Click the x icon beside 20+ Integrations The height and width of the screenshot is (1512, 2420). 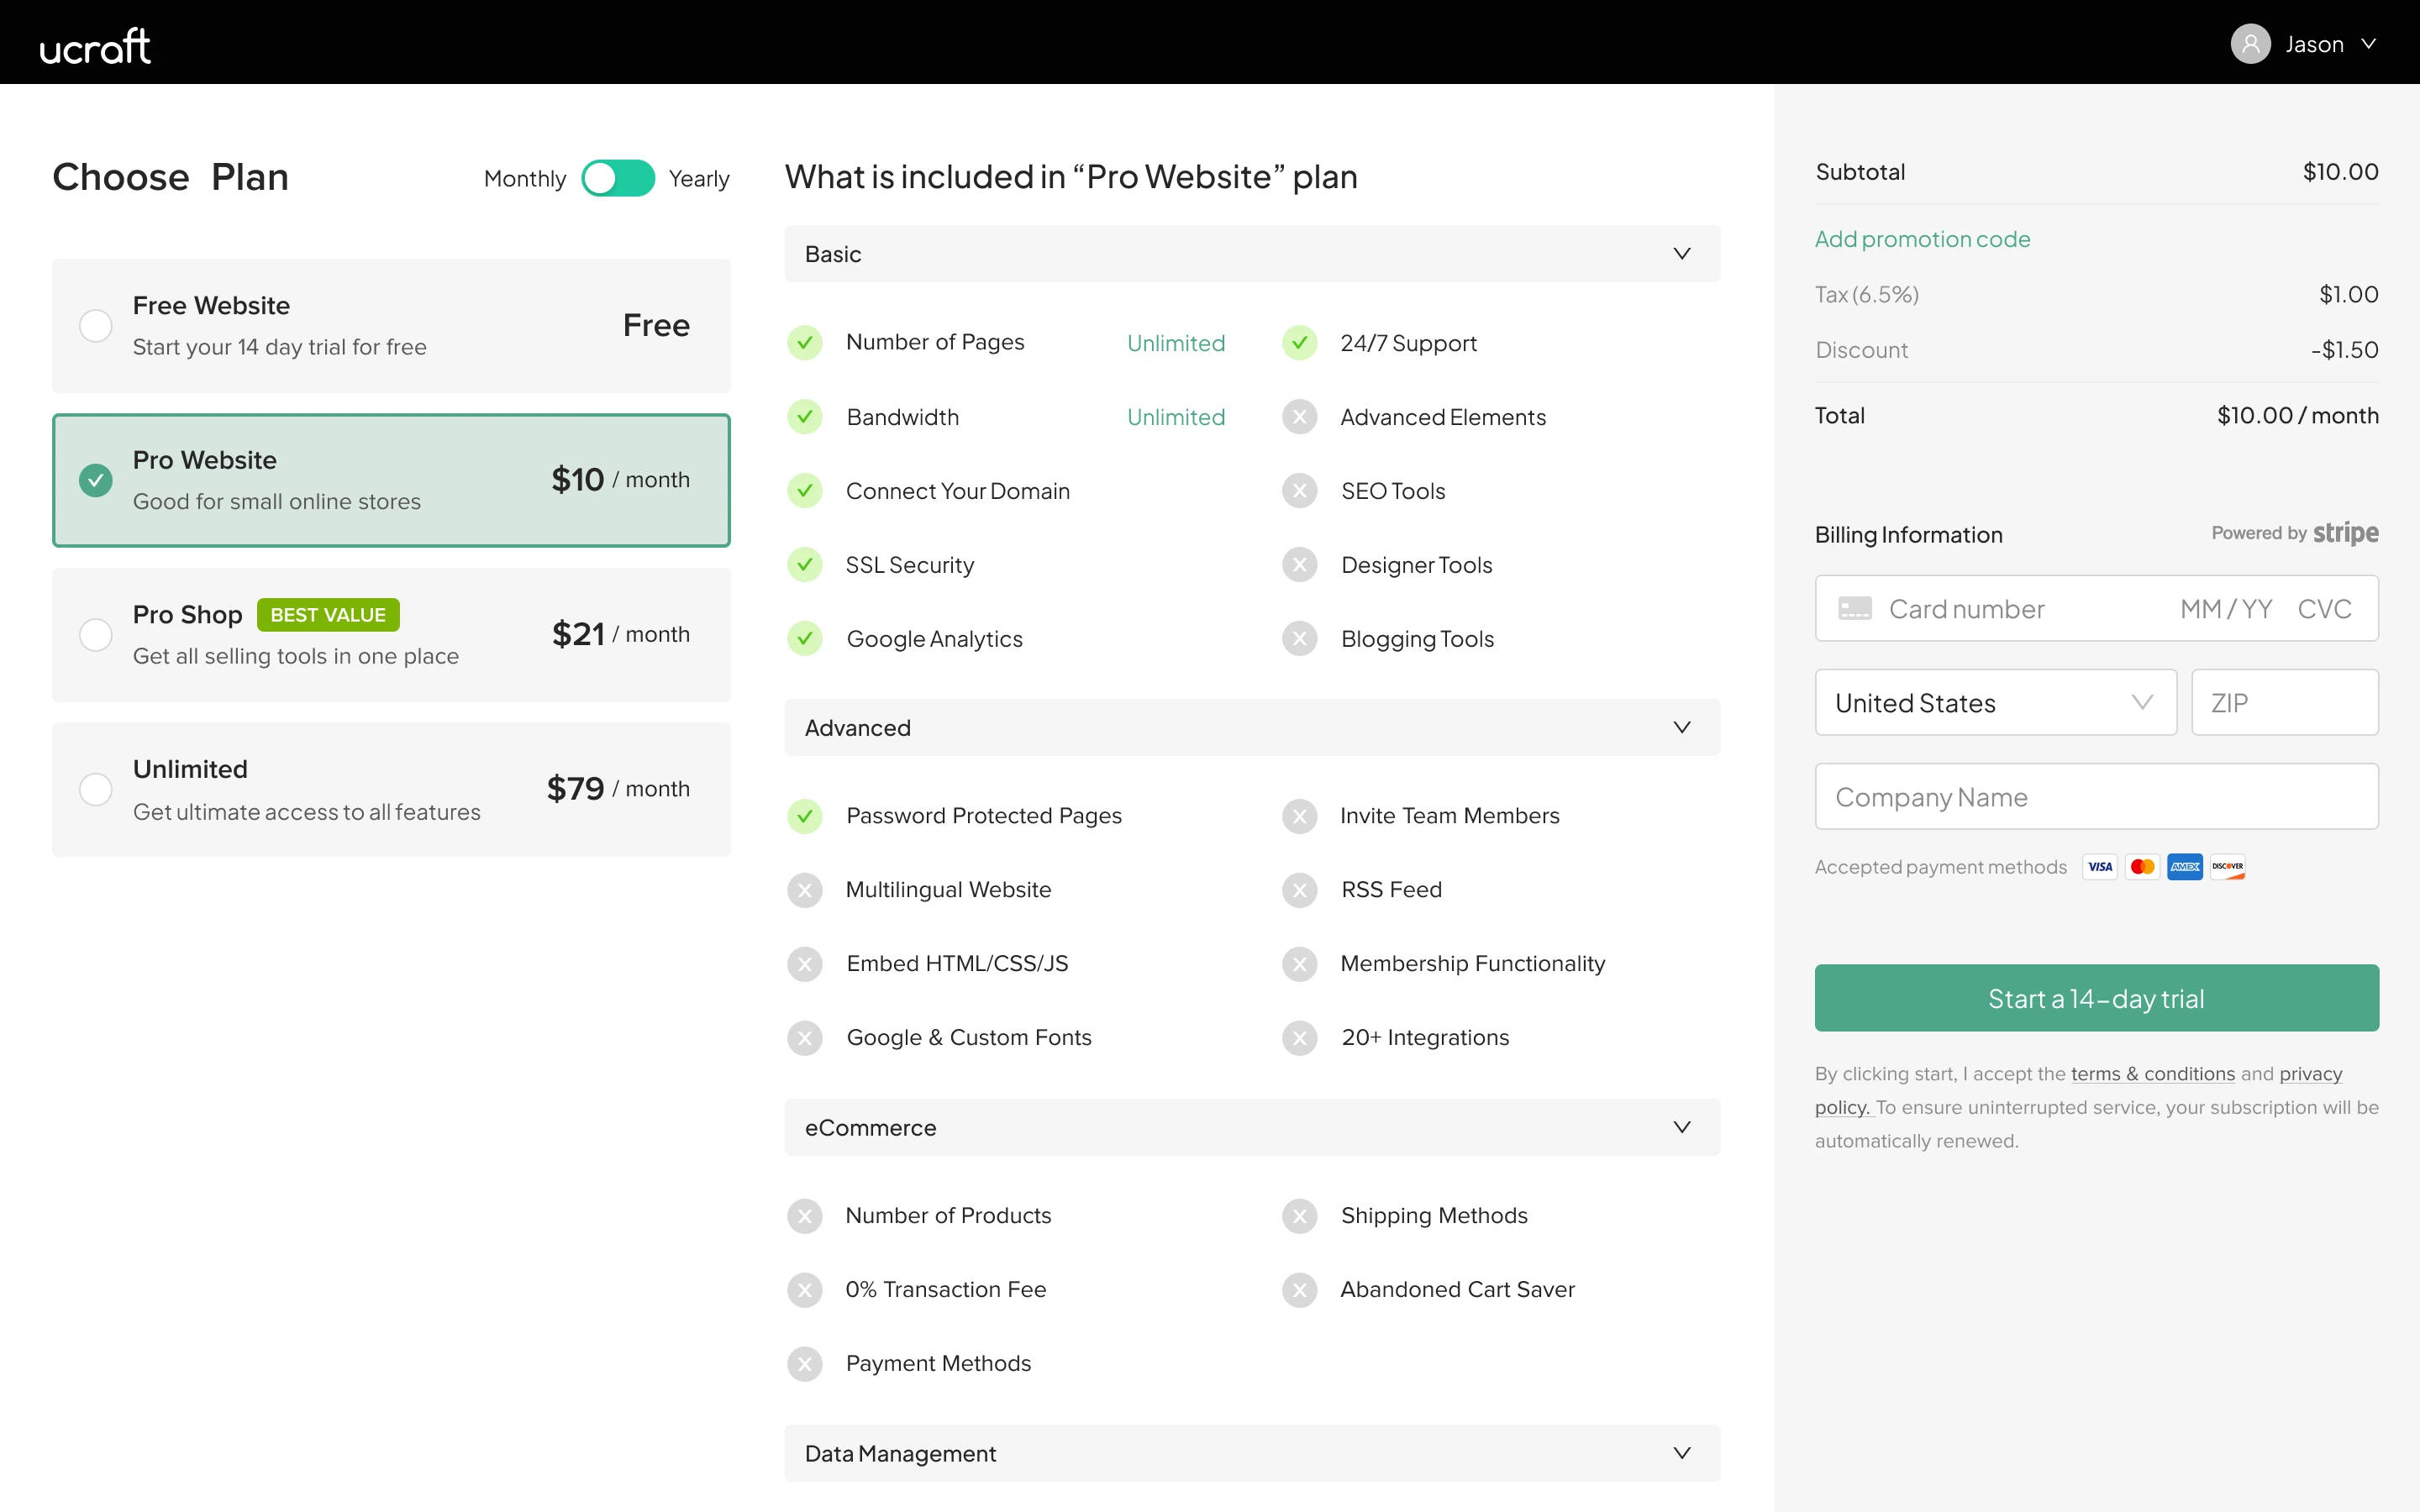tap(1299, 1038)
